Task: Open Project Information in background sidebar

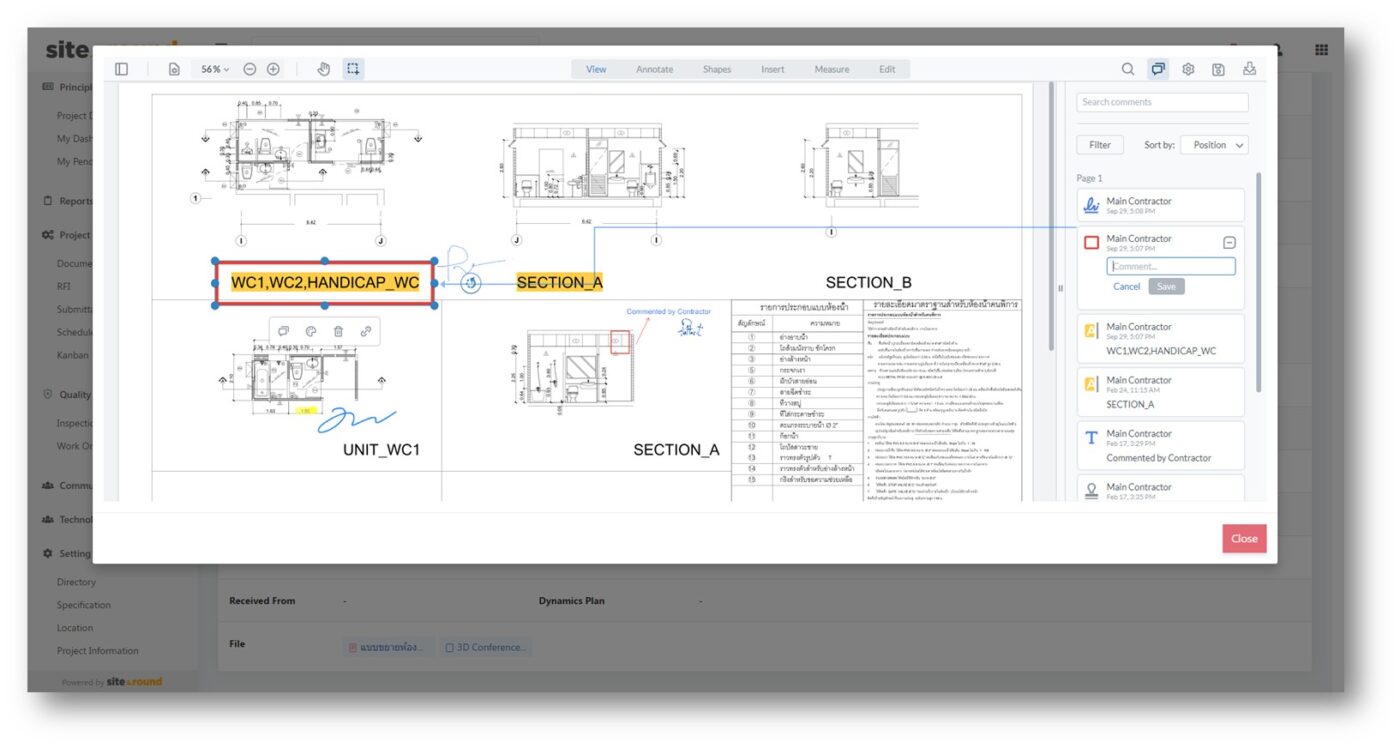Action: pyautogui.click(x=97, y=651)
